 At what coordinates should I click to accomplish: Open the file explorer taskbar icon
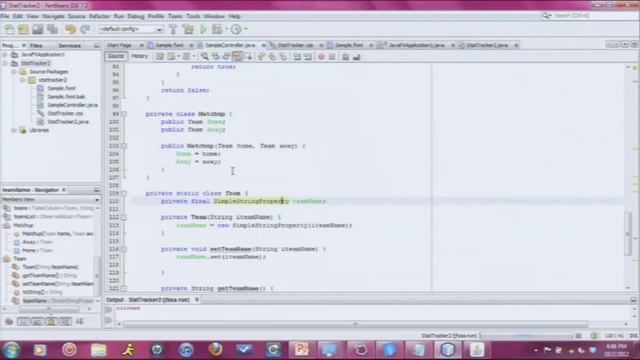[98, 350]
